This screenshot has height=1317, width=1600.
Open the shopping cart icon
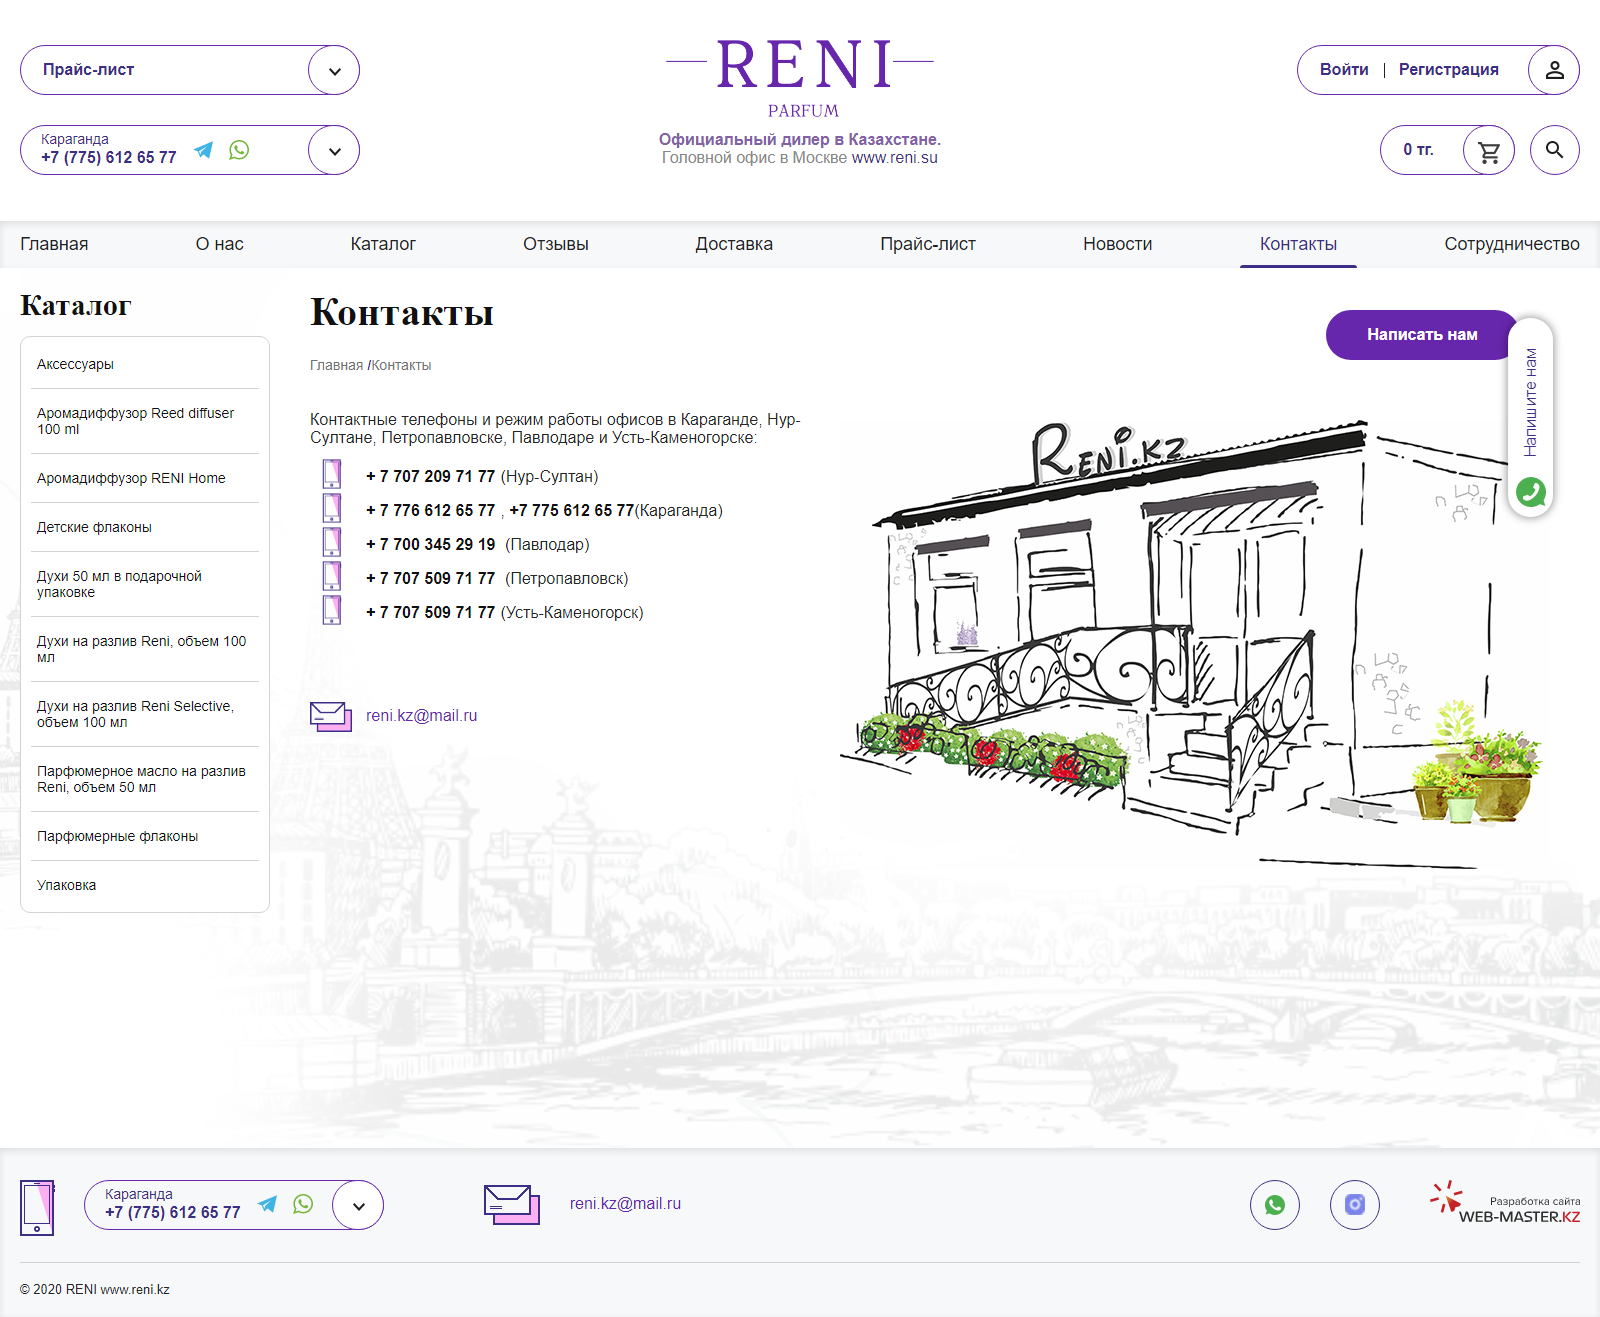1489,151
